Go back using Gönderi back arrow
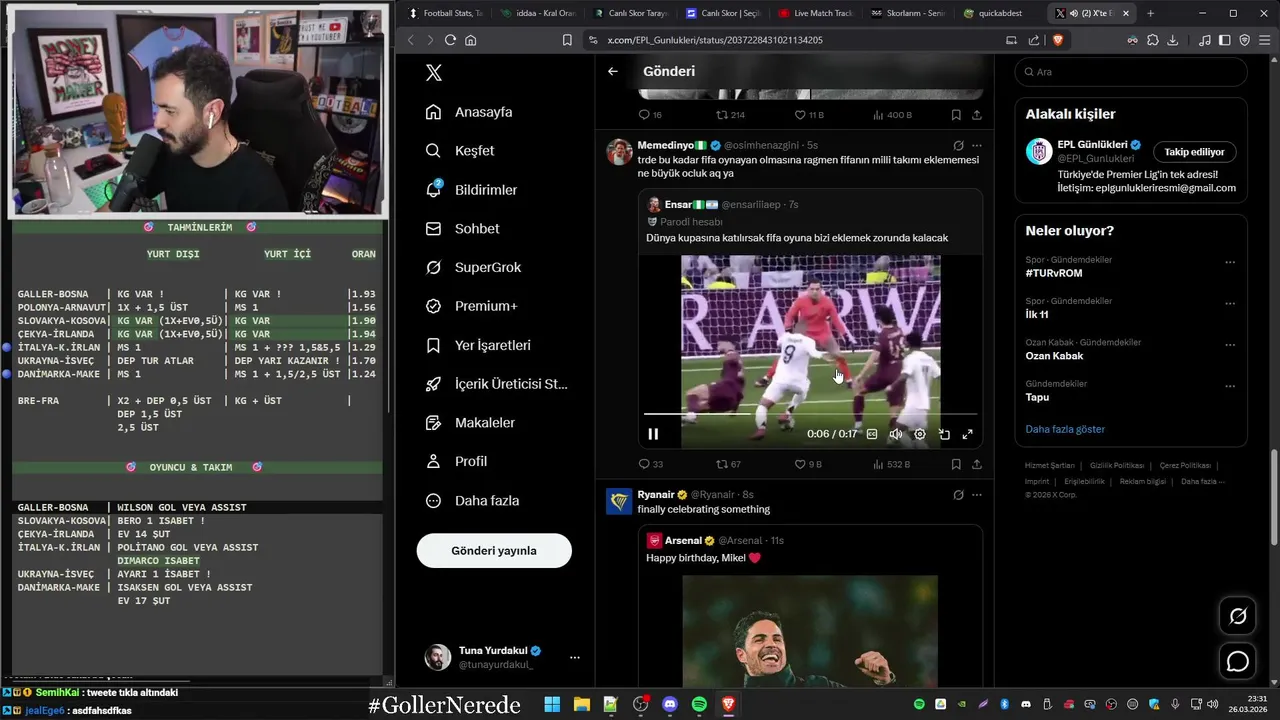Image resolution: width=1280 pixels, height=720 pixels. pyautogui.click(x=613, y=72)
